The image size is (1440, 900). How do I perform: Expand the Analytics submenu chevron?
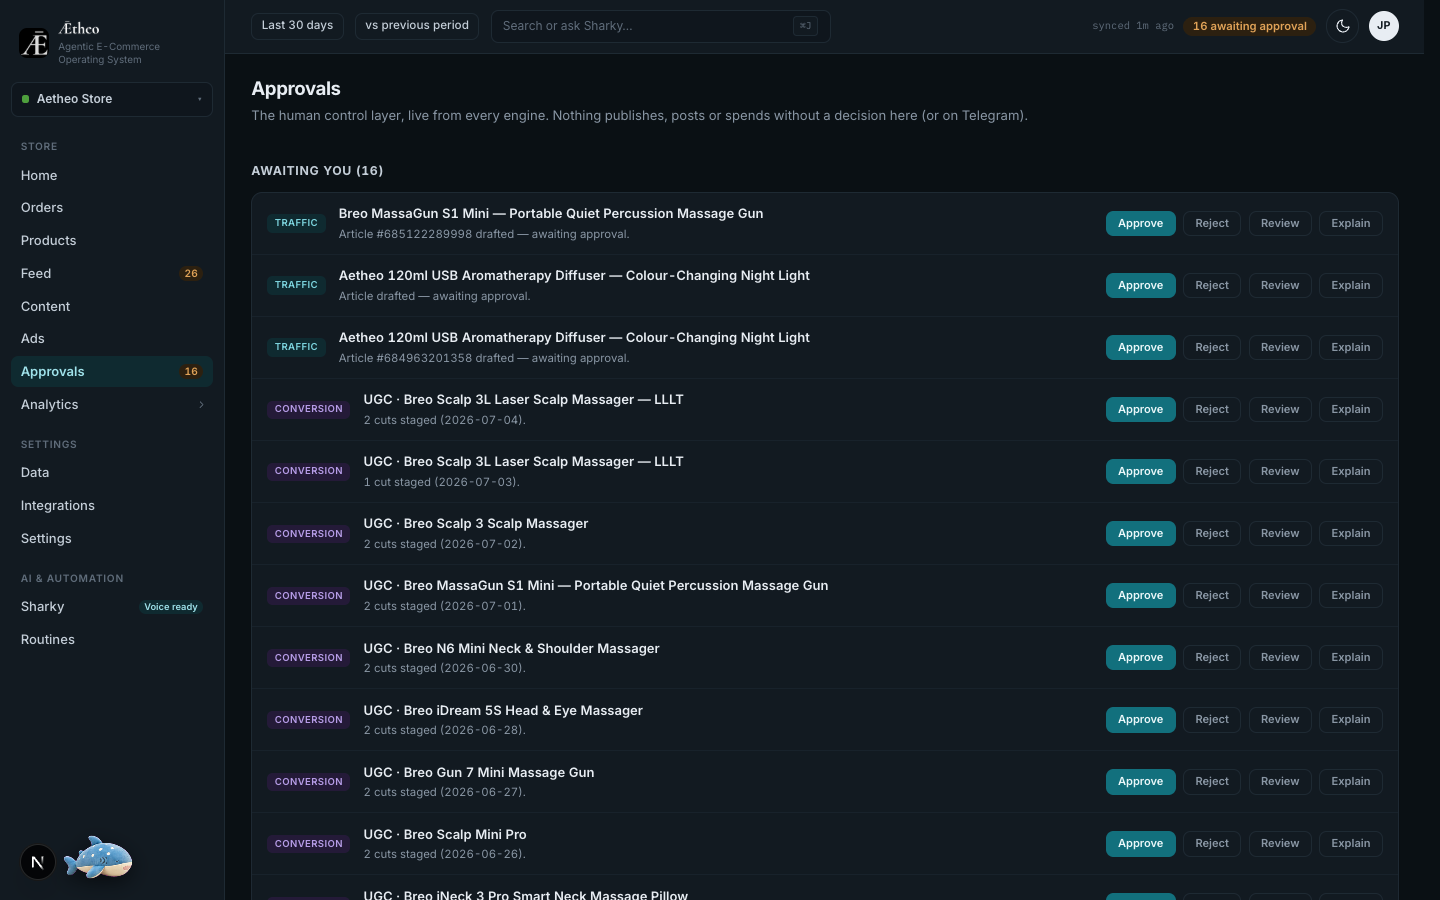[x=201, y=405]
